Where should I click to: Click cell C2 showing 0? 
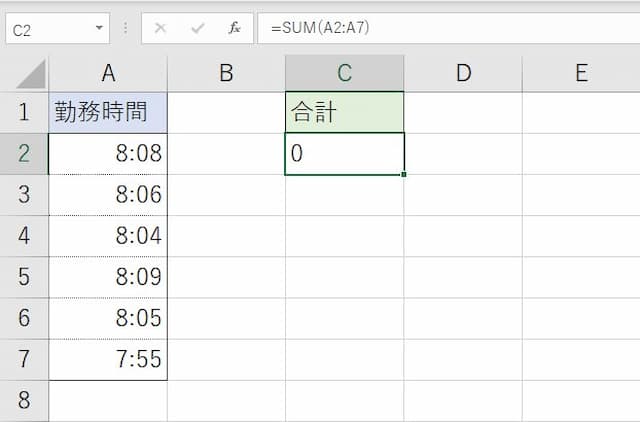point(344,154)
